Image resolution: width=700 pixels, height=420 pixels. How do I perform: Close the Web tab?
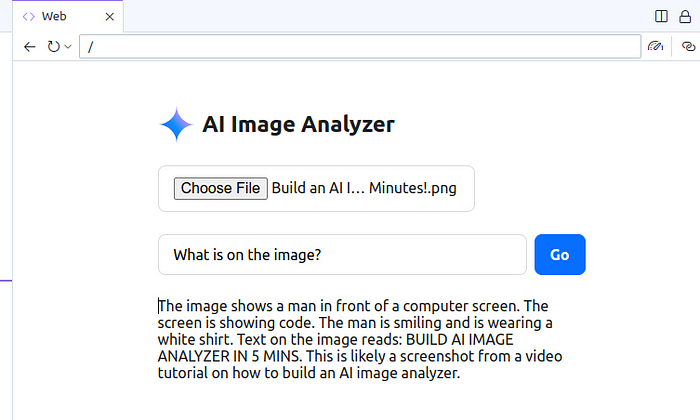click(109, 17)
